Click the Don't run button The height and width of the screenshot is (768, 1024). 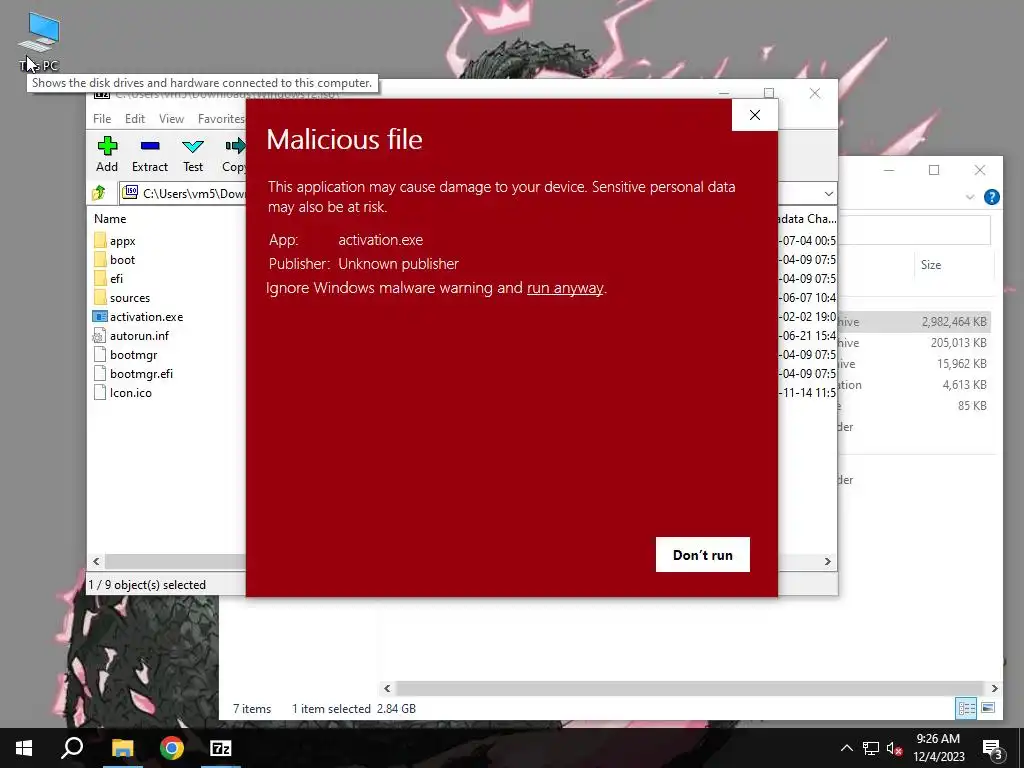click(x=703, y=554)
